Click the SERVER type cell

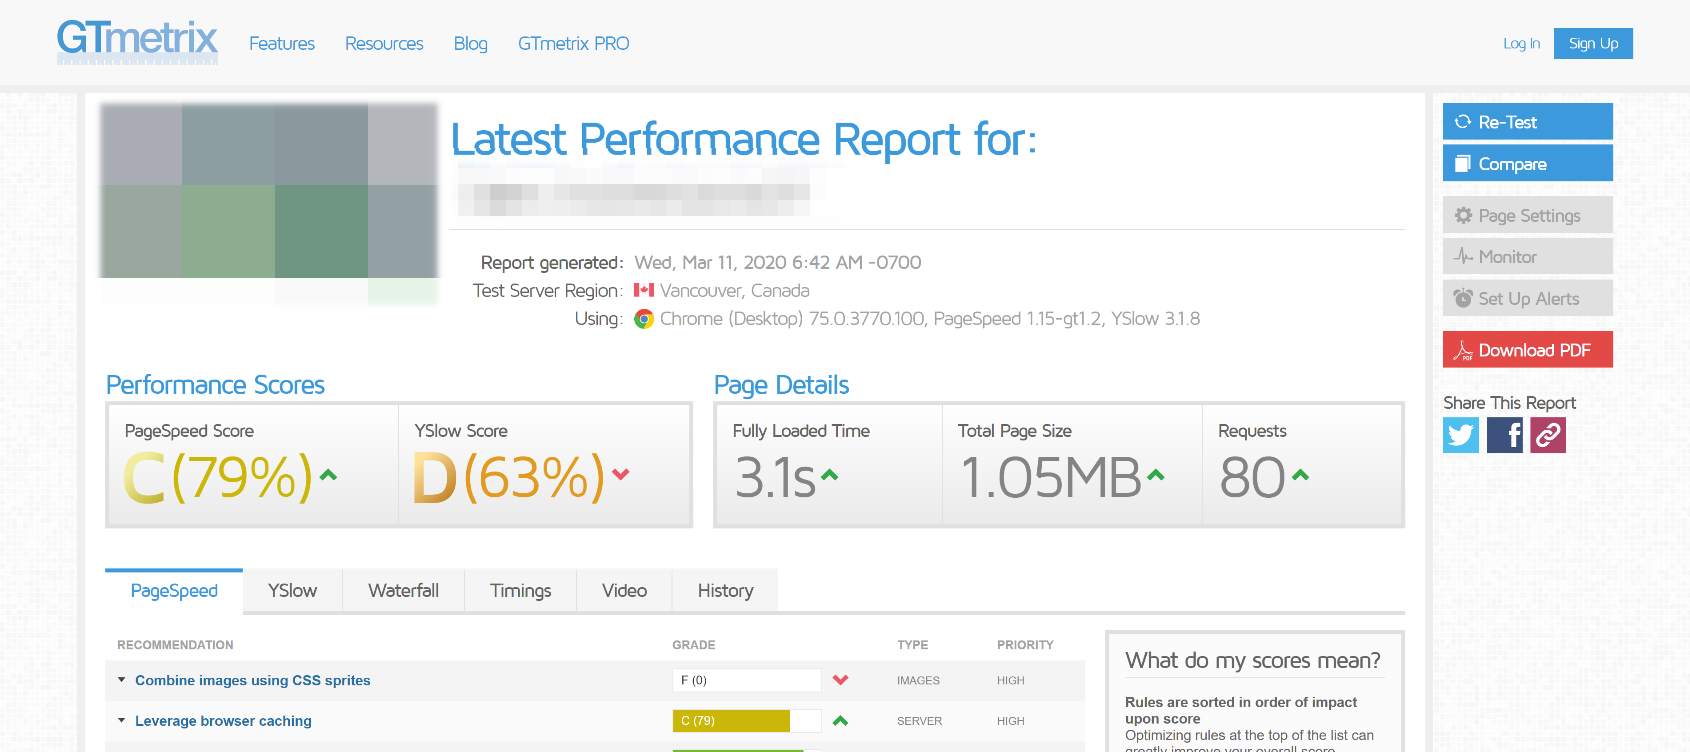[x=919, y=721]
